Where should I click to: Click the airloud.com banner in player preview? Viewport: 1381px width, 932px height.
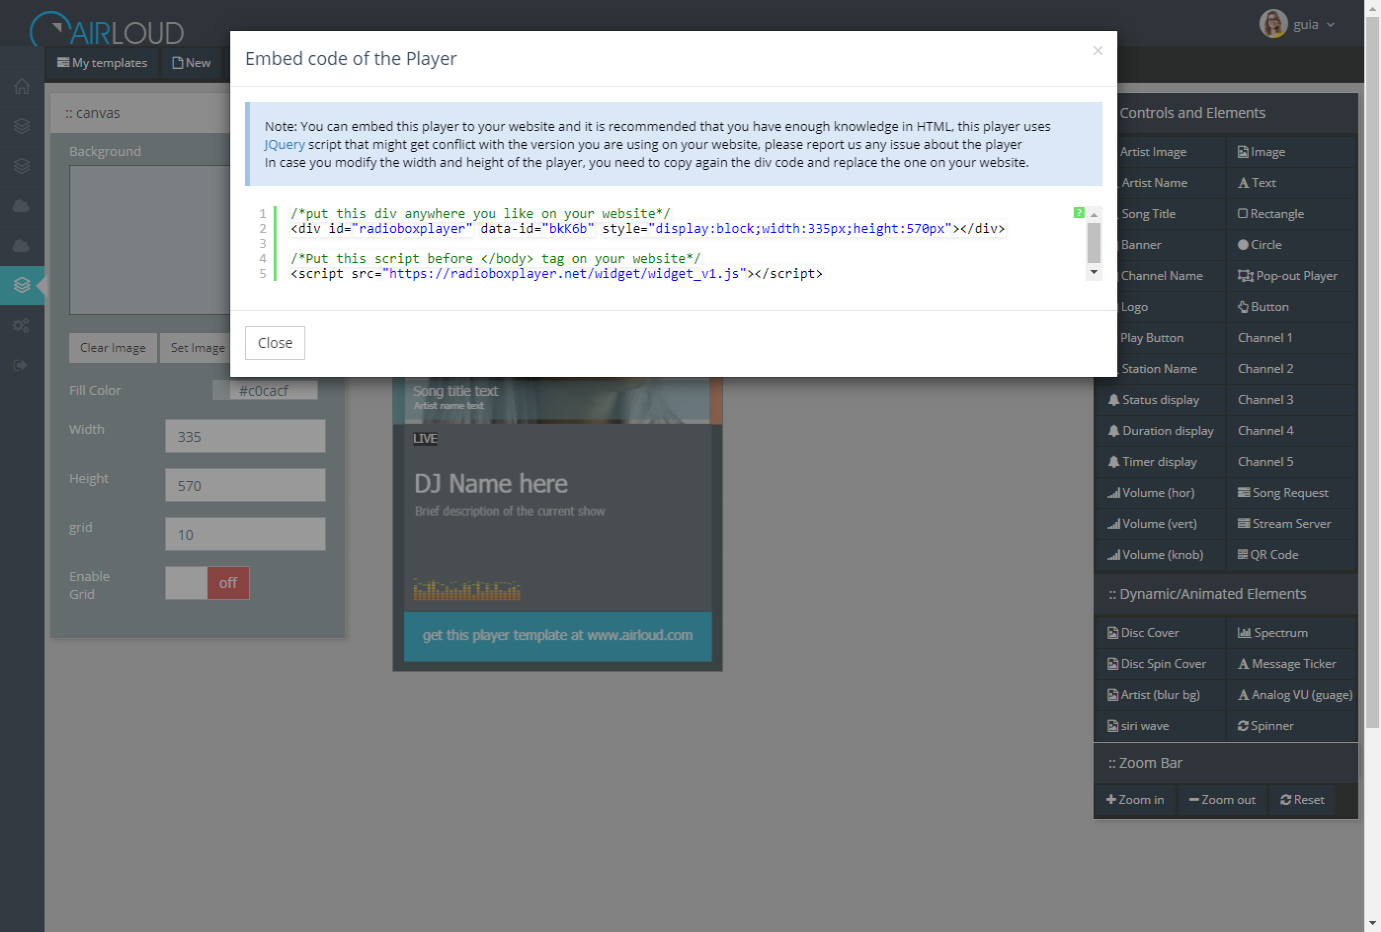click(x=557, y=636)
